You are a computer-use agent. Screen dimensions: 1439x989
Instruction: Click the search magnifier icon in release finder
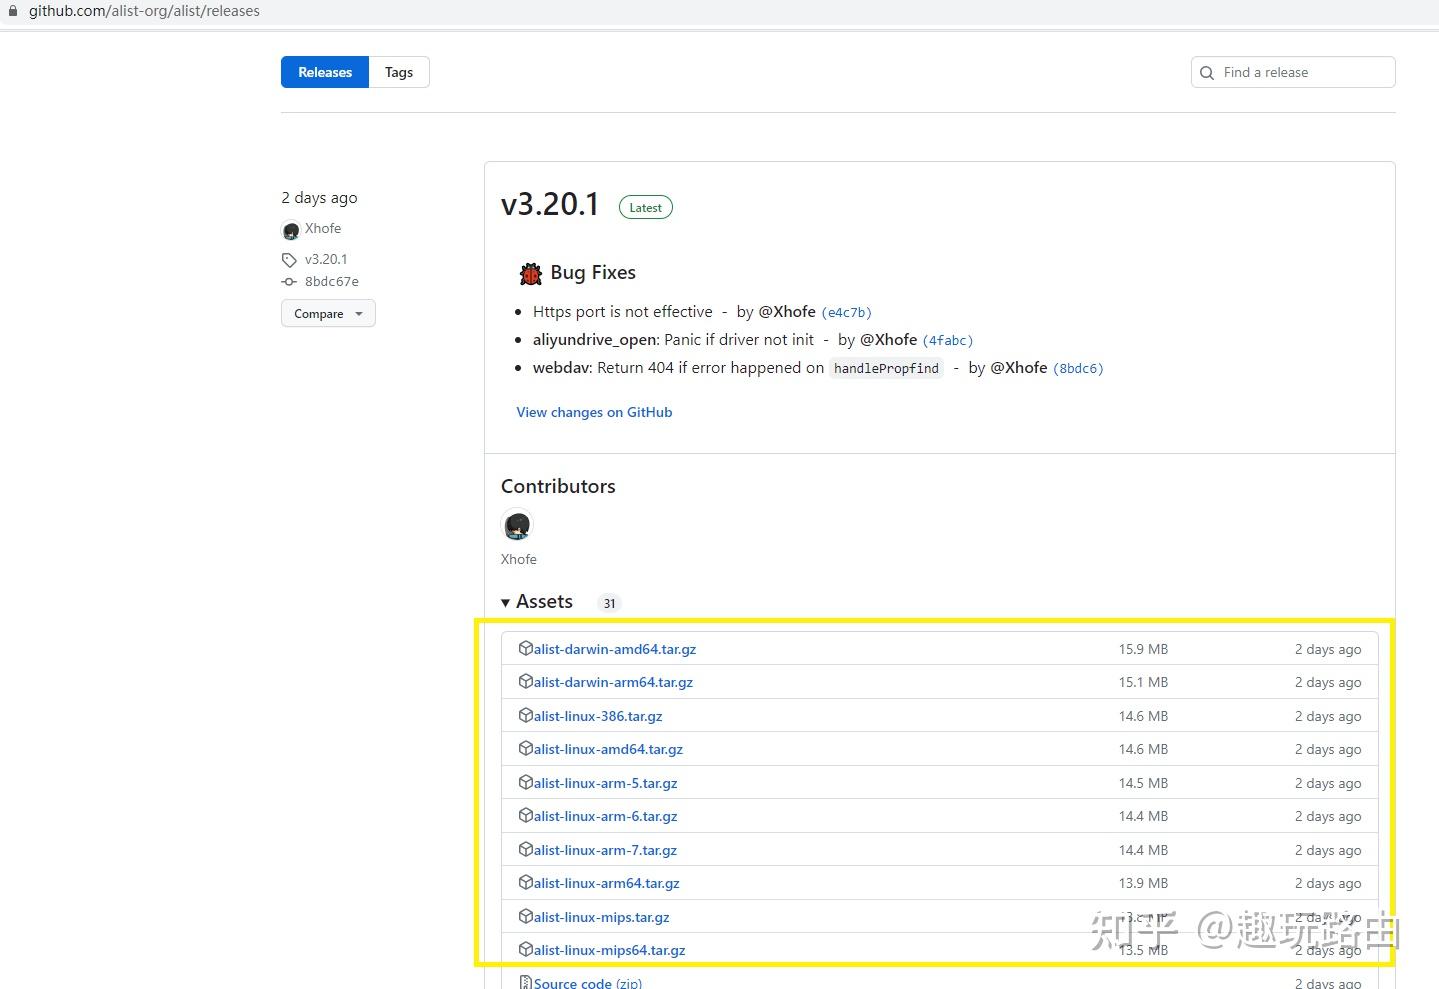coord(1207,73)
